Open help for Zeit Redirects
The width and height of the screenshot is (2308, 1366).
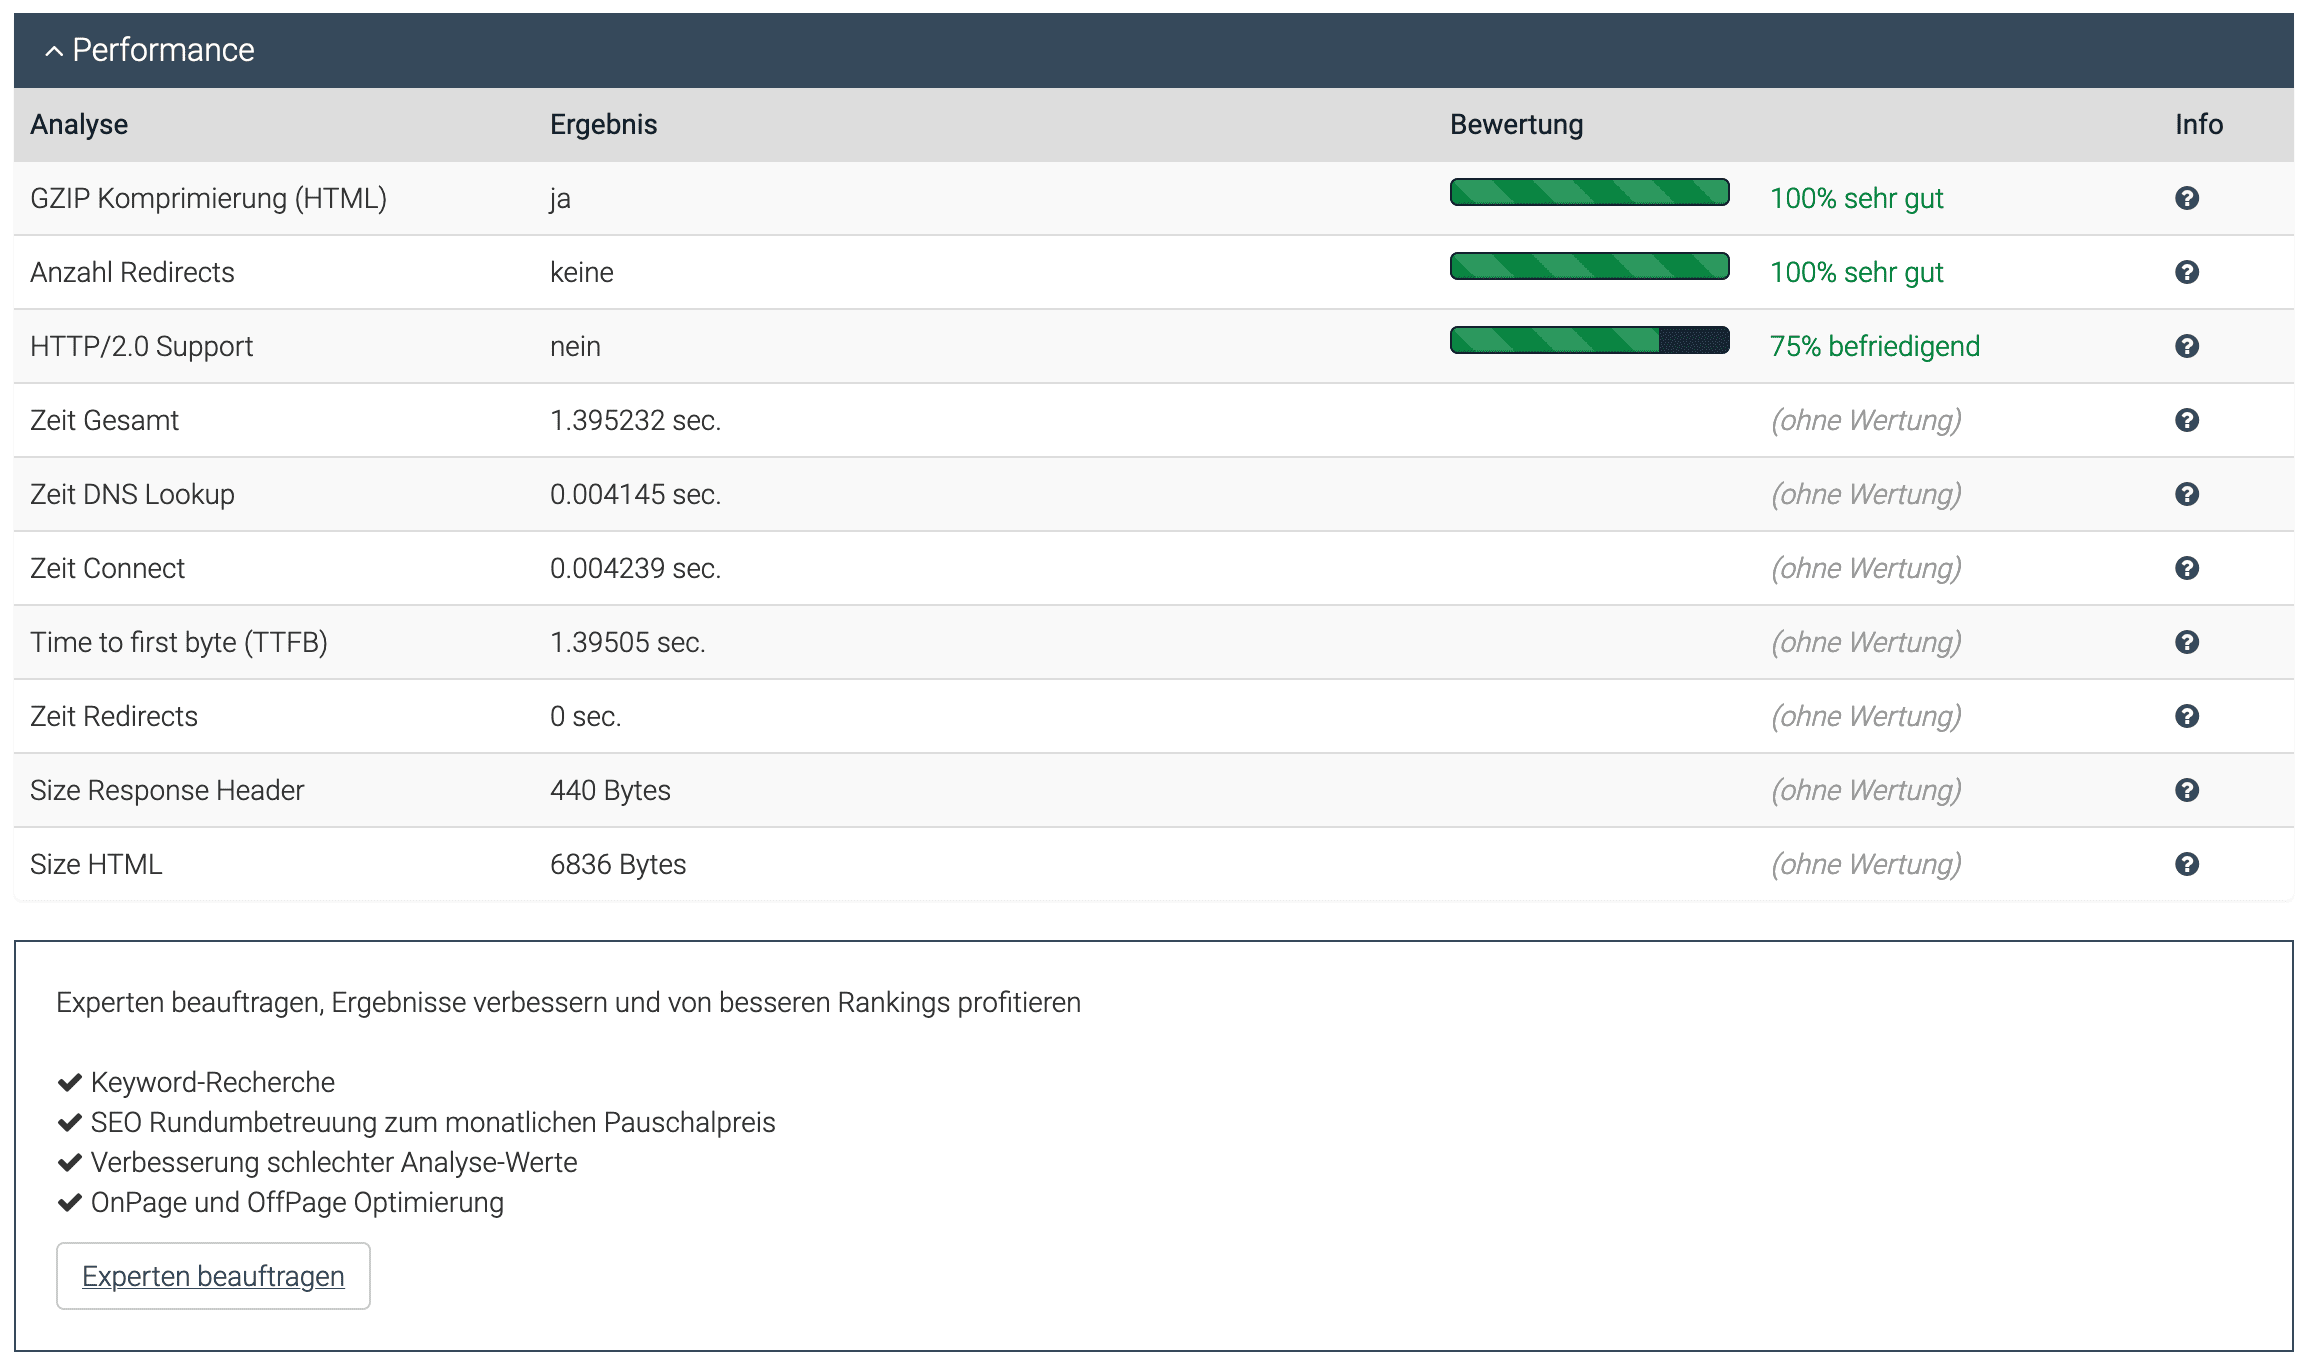(2186, 716)
